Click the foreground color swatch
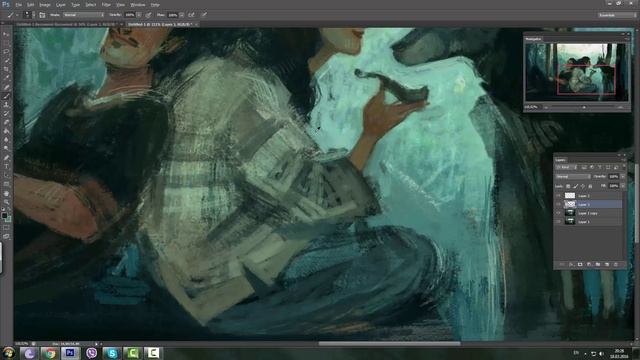This screenshot has height=360, width=640. pos(4,215)
